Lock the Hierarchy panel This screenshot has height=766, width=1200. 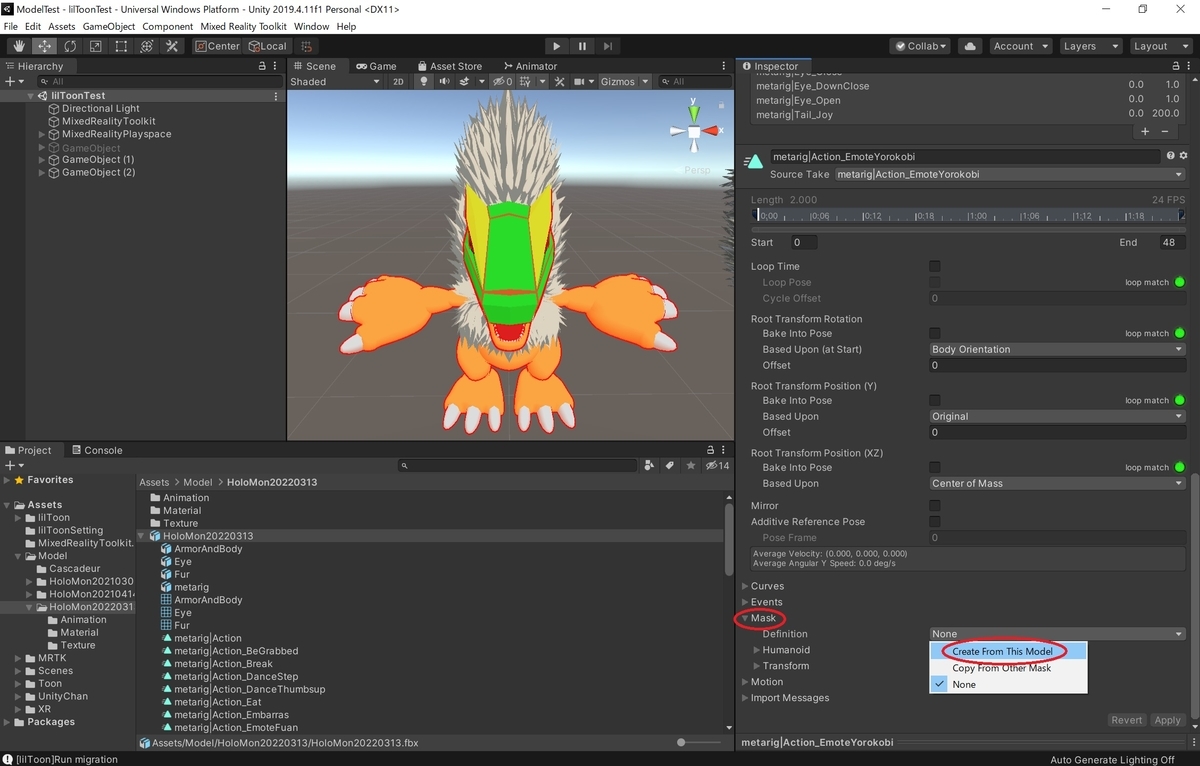[x=263, y=66]
